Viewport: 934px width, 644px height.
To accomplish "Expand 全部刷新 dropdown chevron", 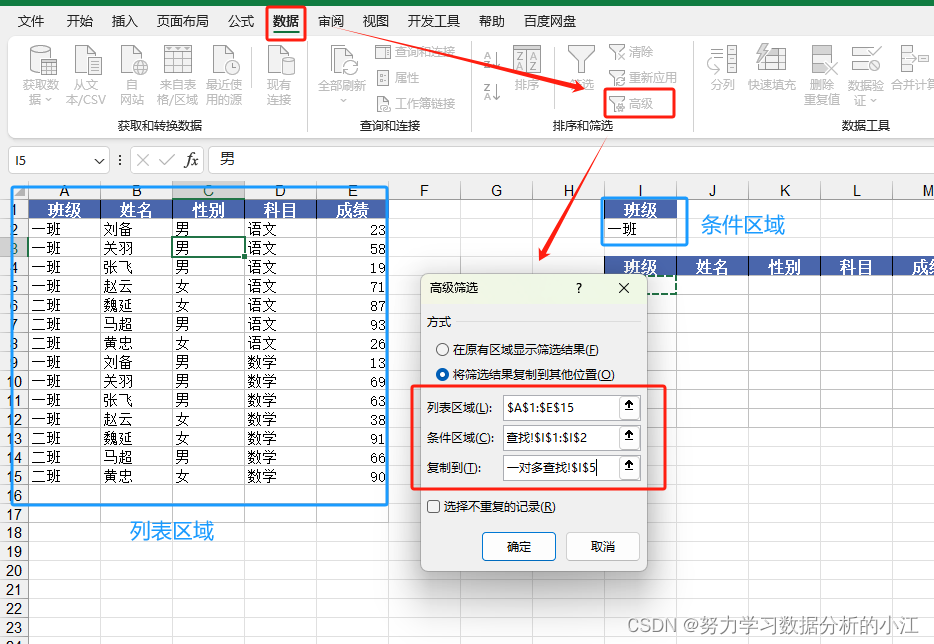I will tap(343, 100).
